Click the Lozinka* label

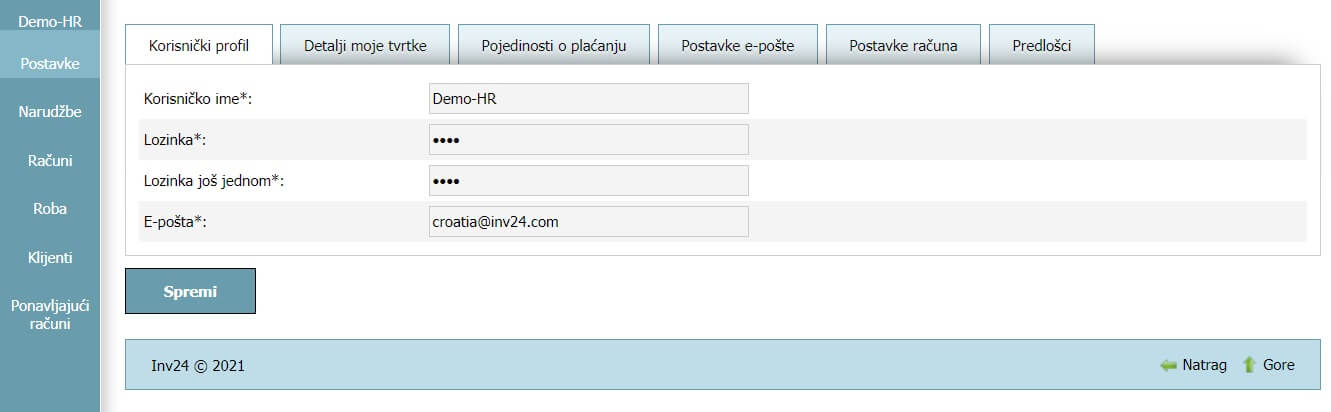coord(175,139)
